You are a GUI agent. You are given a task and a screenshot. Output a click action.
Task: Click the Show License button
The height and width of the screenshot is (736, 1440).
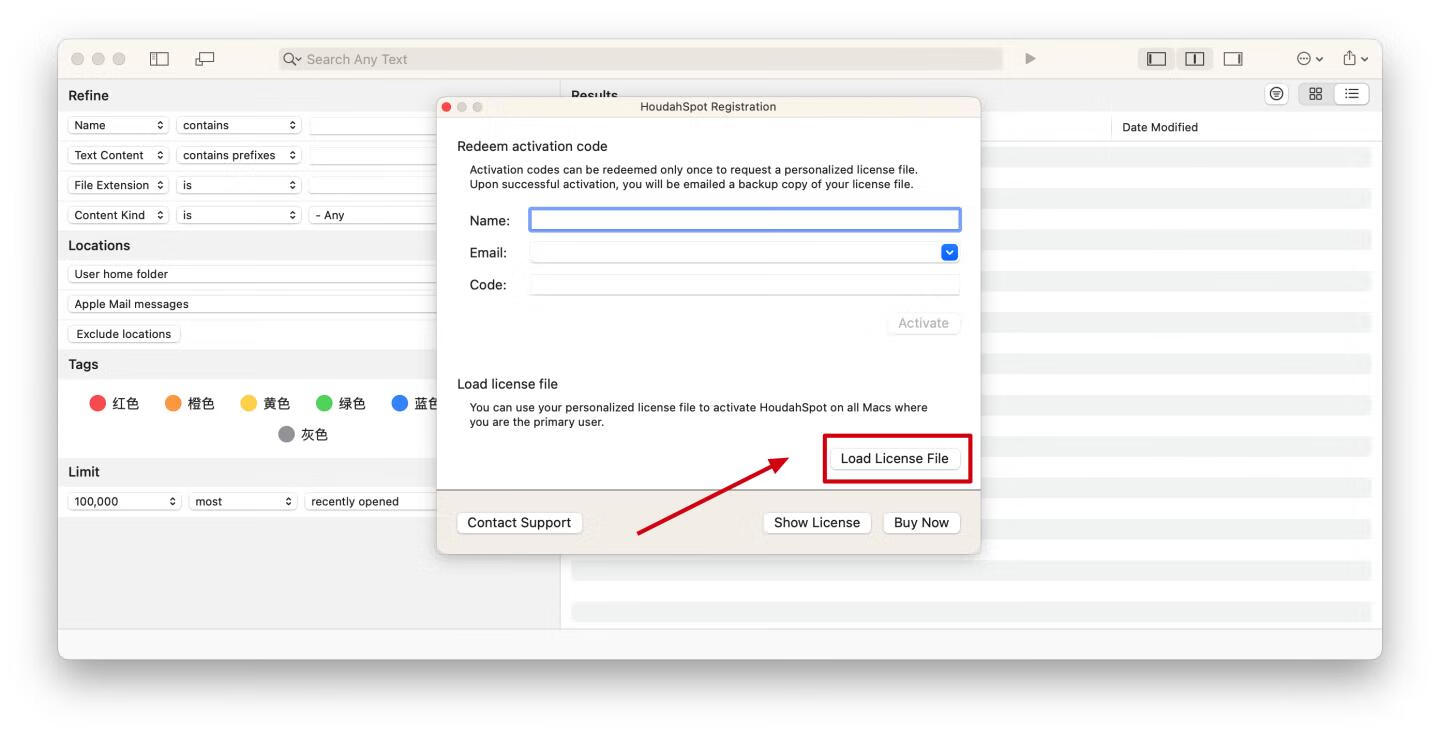coord(817,522)
